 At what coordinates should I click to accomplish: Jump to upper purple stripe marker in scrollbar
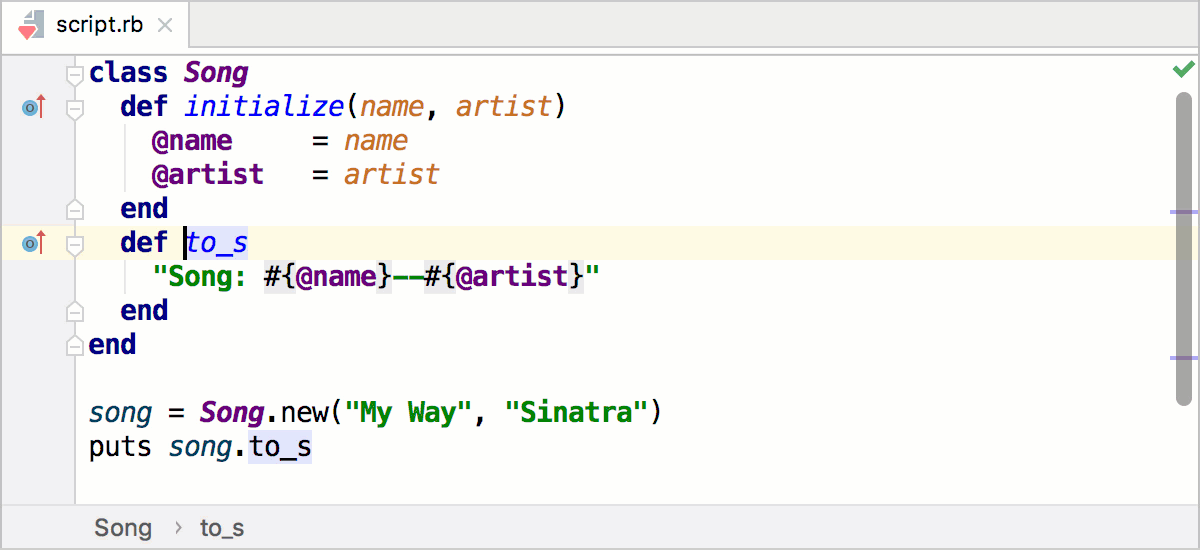click(x=1183, y=212)
